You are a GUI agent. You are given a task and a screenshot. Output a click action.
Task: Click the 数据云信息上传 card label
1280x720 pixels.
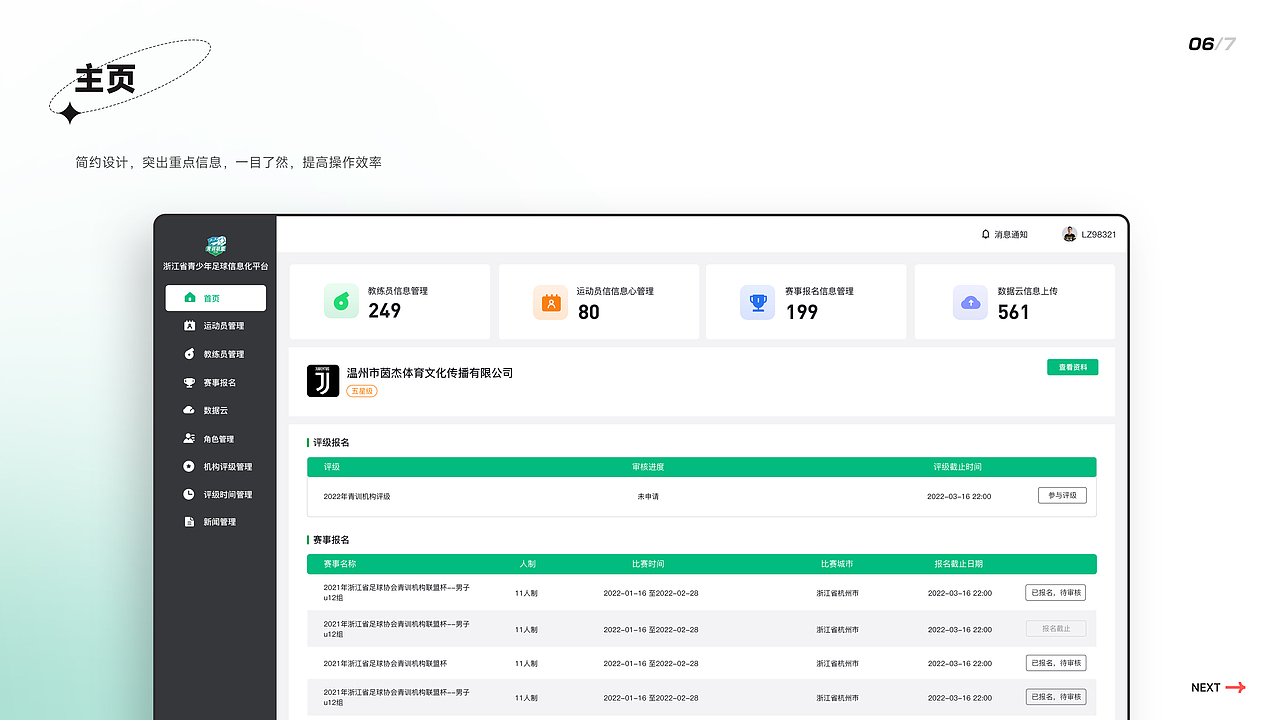[1027, 291]
